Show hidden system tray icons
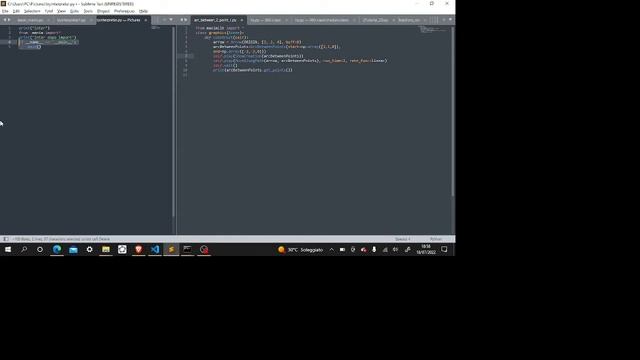The image size is (640, 360). pyautogui.click(x=331, y=249)
